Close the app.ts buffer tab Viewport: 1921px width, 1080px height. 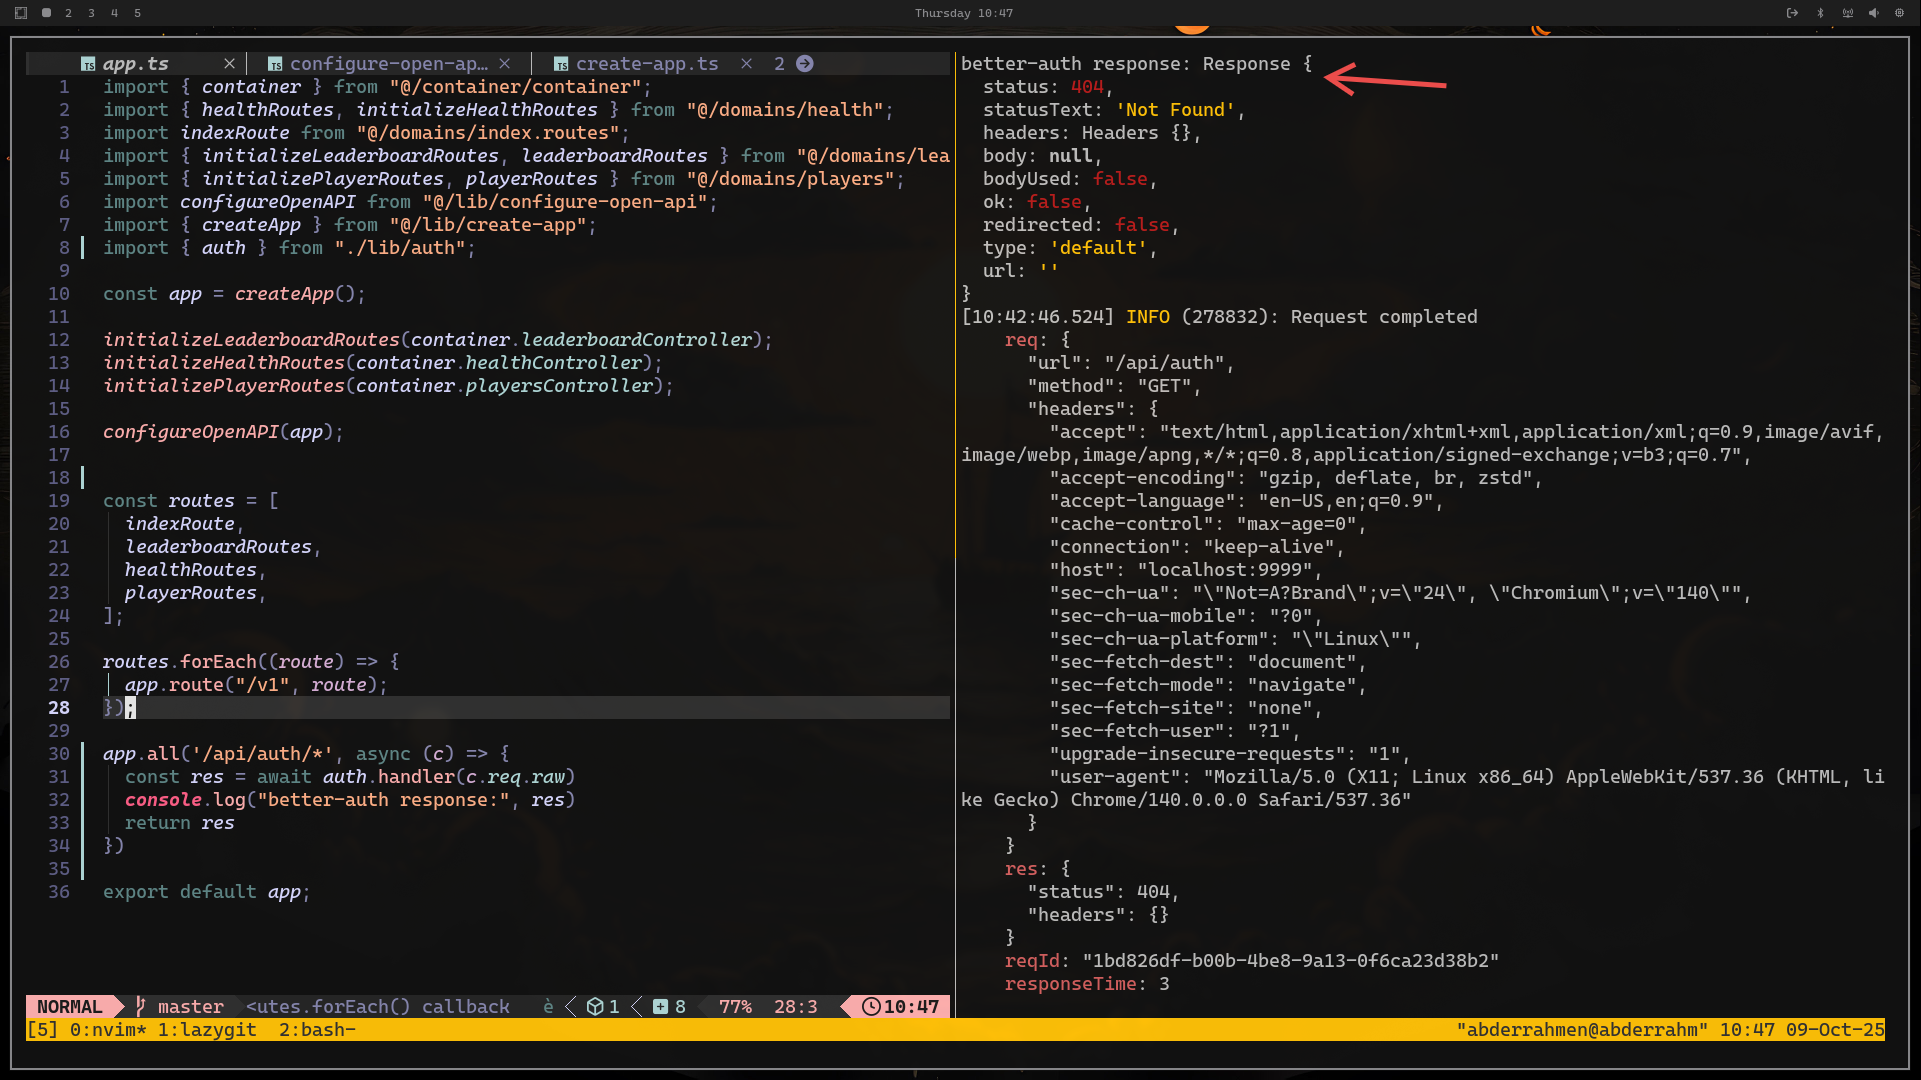[x=229, y=64]
